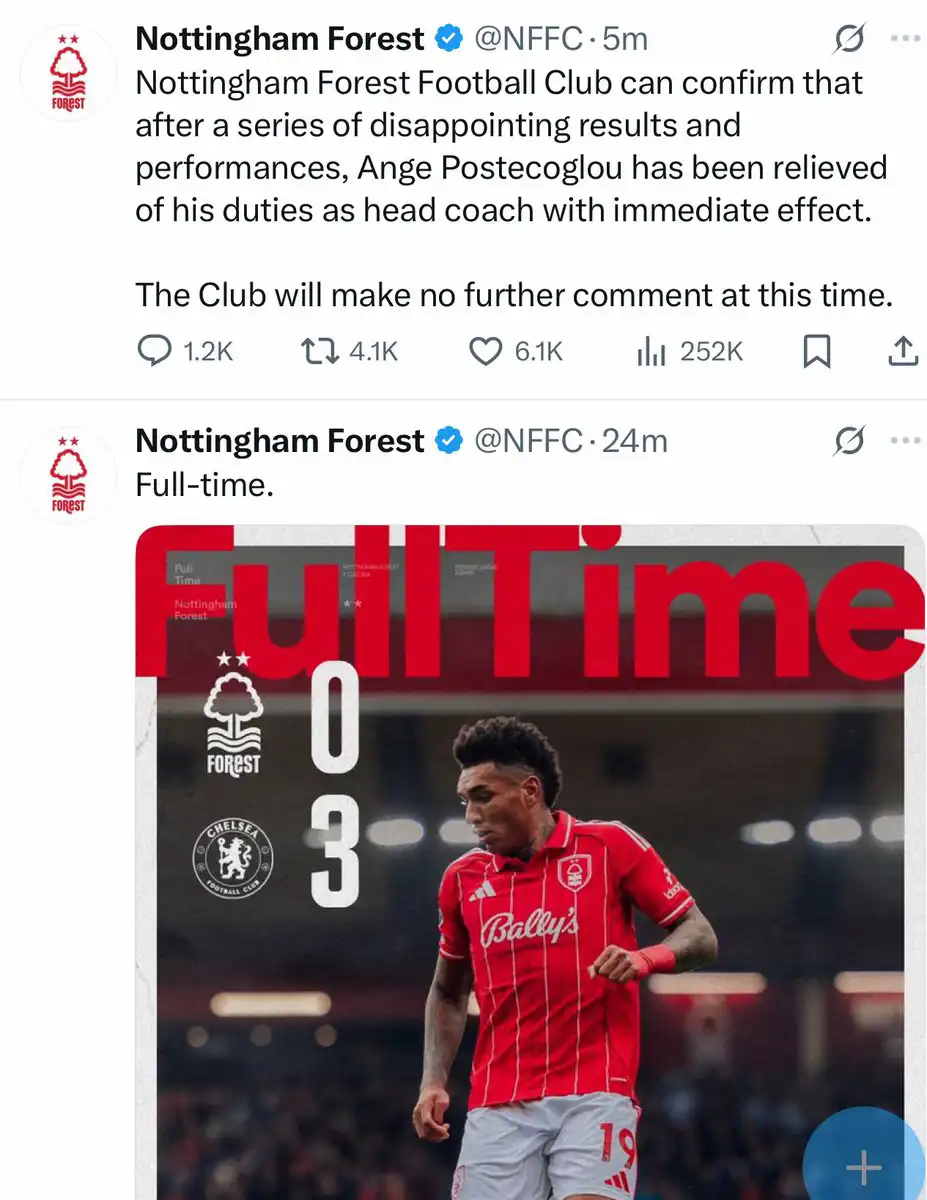This screenshot has width=927, height=1200.
Task: Open @NFFC handle on Full-time tweet
Action: (527, 441)
